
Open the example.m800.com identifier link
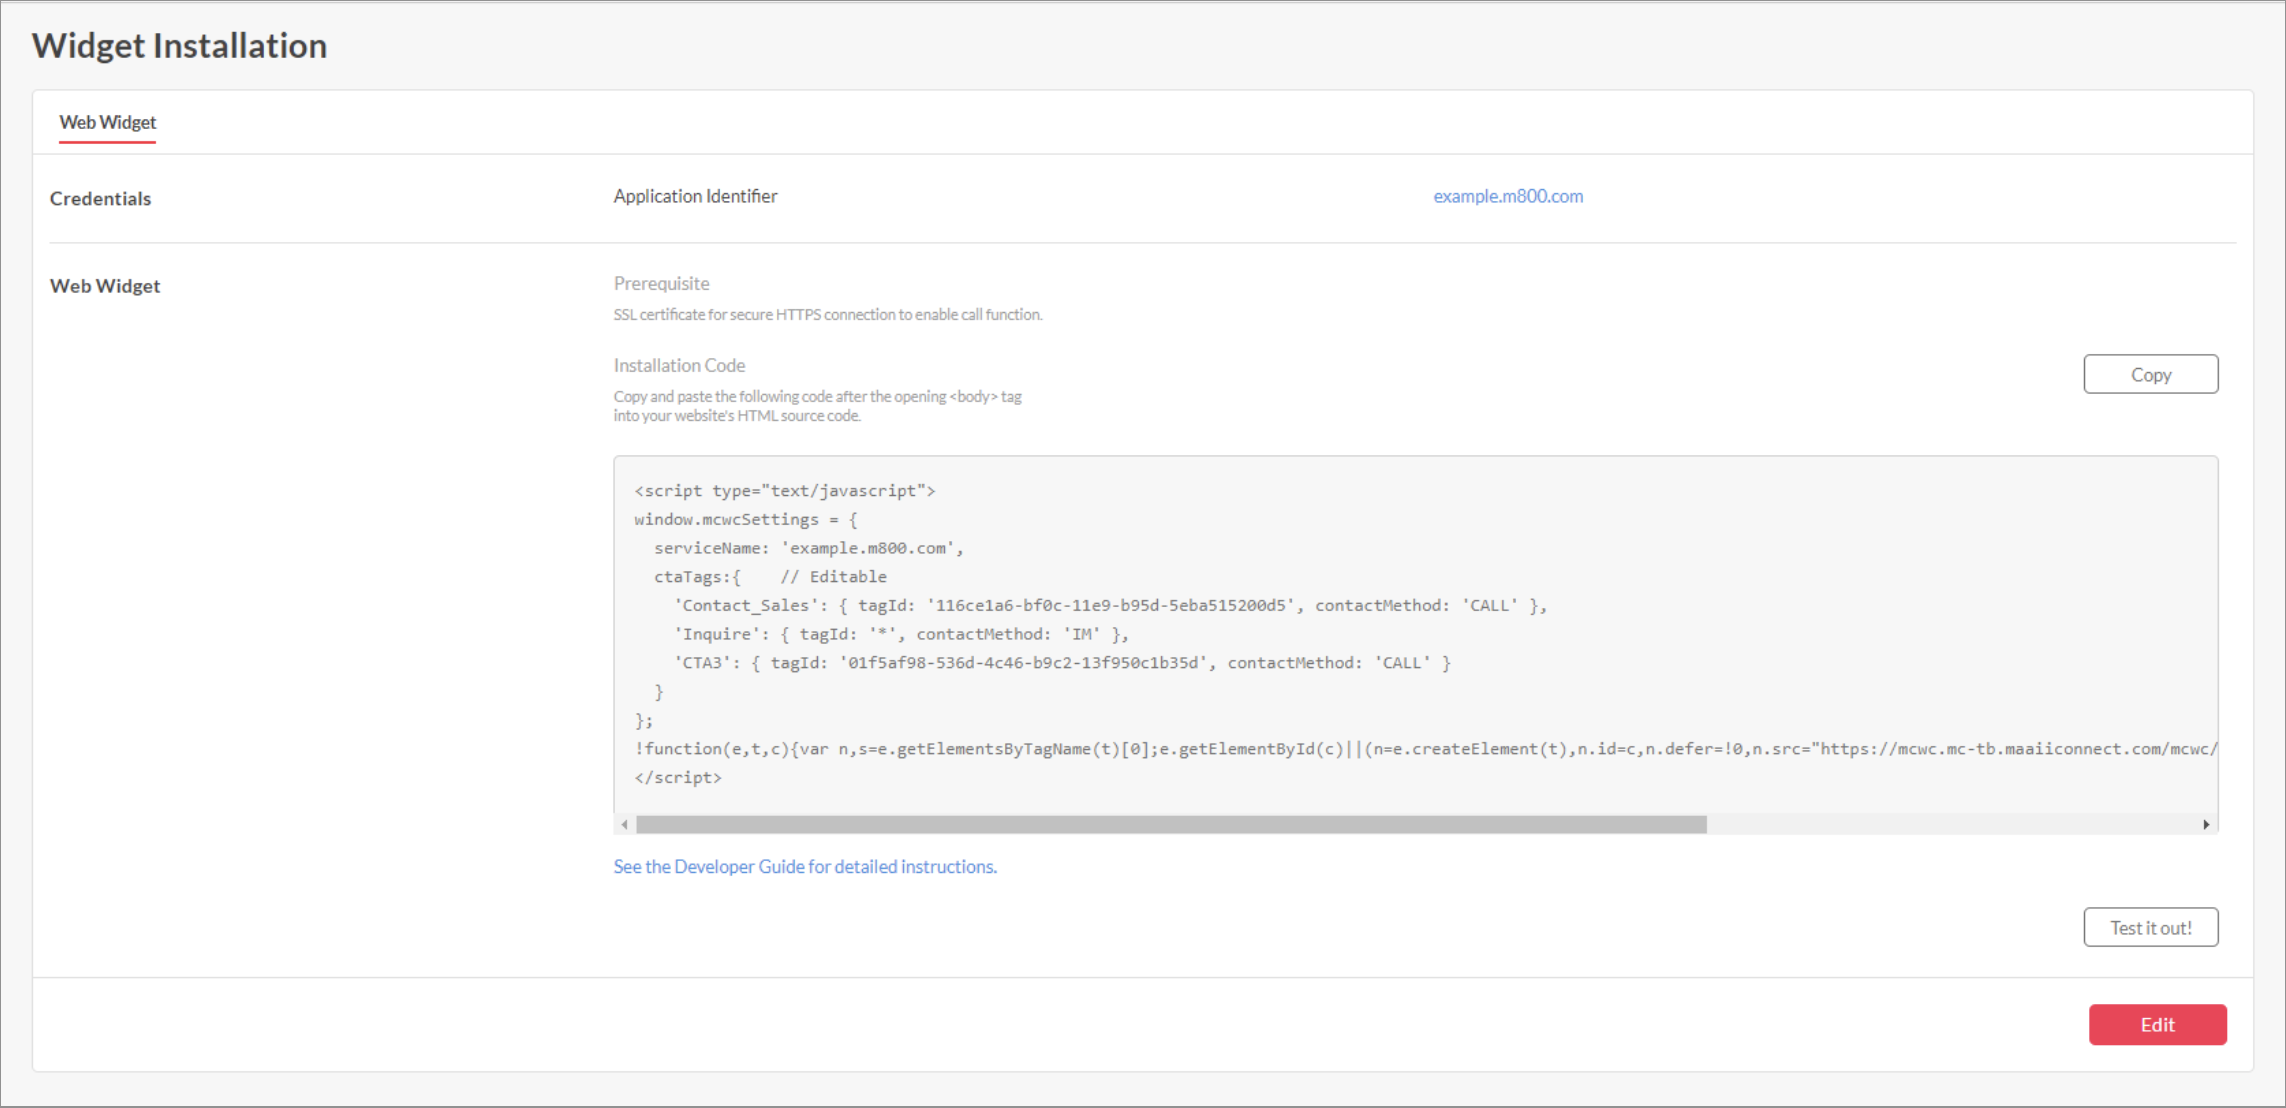coord(1508,196)
